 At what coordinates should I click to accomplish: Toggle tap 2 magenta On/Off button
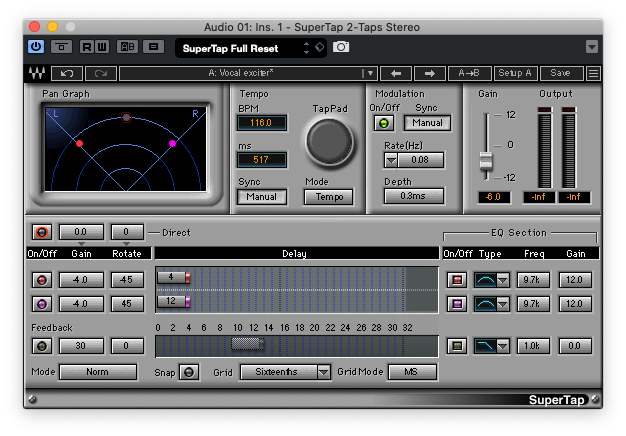point(42,304)
